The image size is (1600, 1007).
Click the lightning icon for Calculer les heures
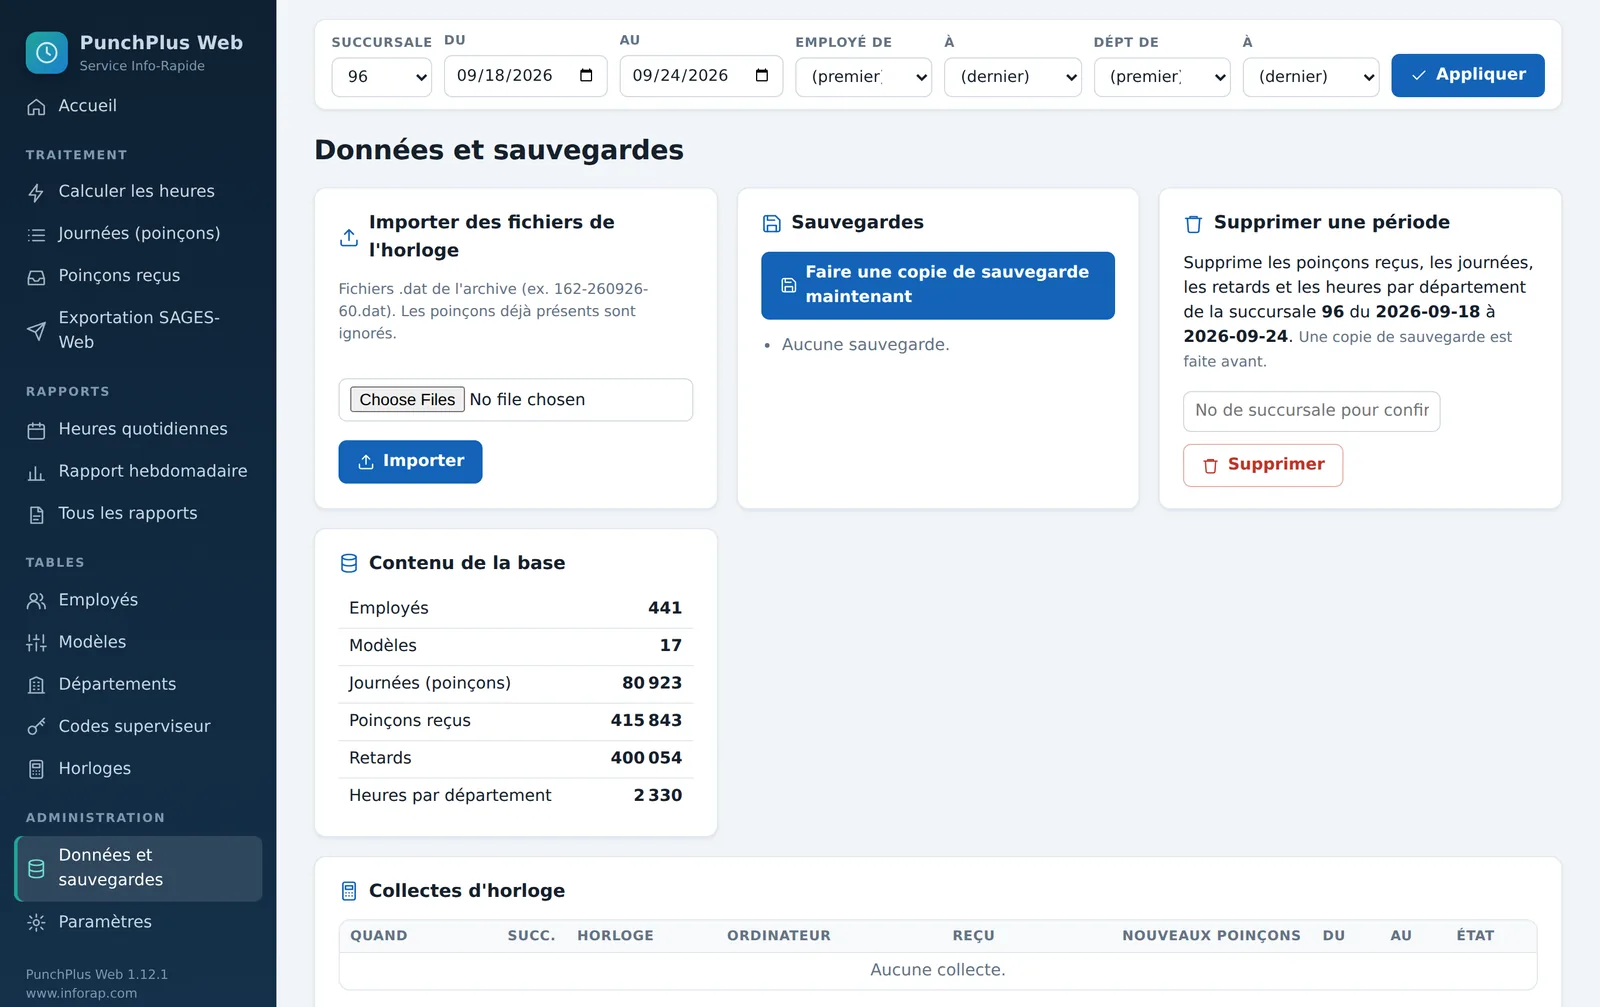click(x=36, y=193)
